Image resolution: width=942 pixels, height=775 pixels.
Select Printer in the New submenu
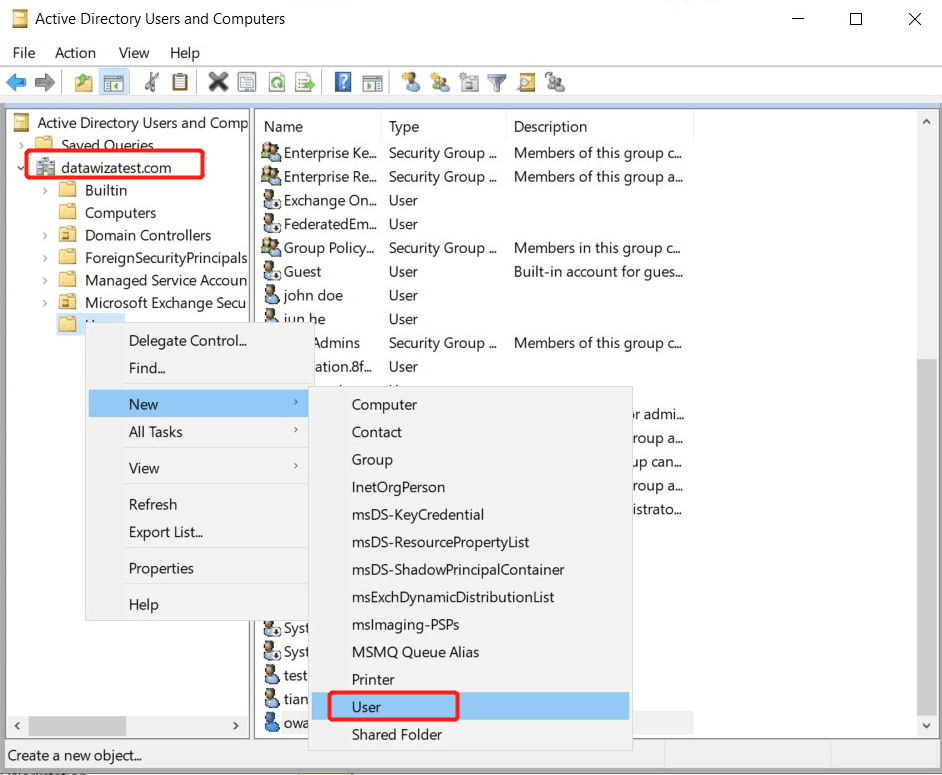(x=470, y=679)
